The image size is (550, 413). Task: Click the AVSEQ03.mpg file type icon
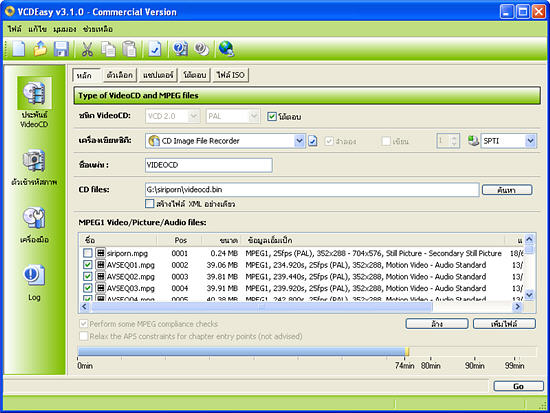(100, 288)
